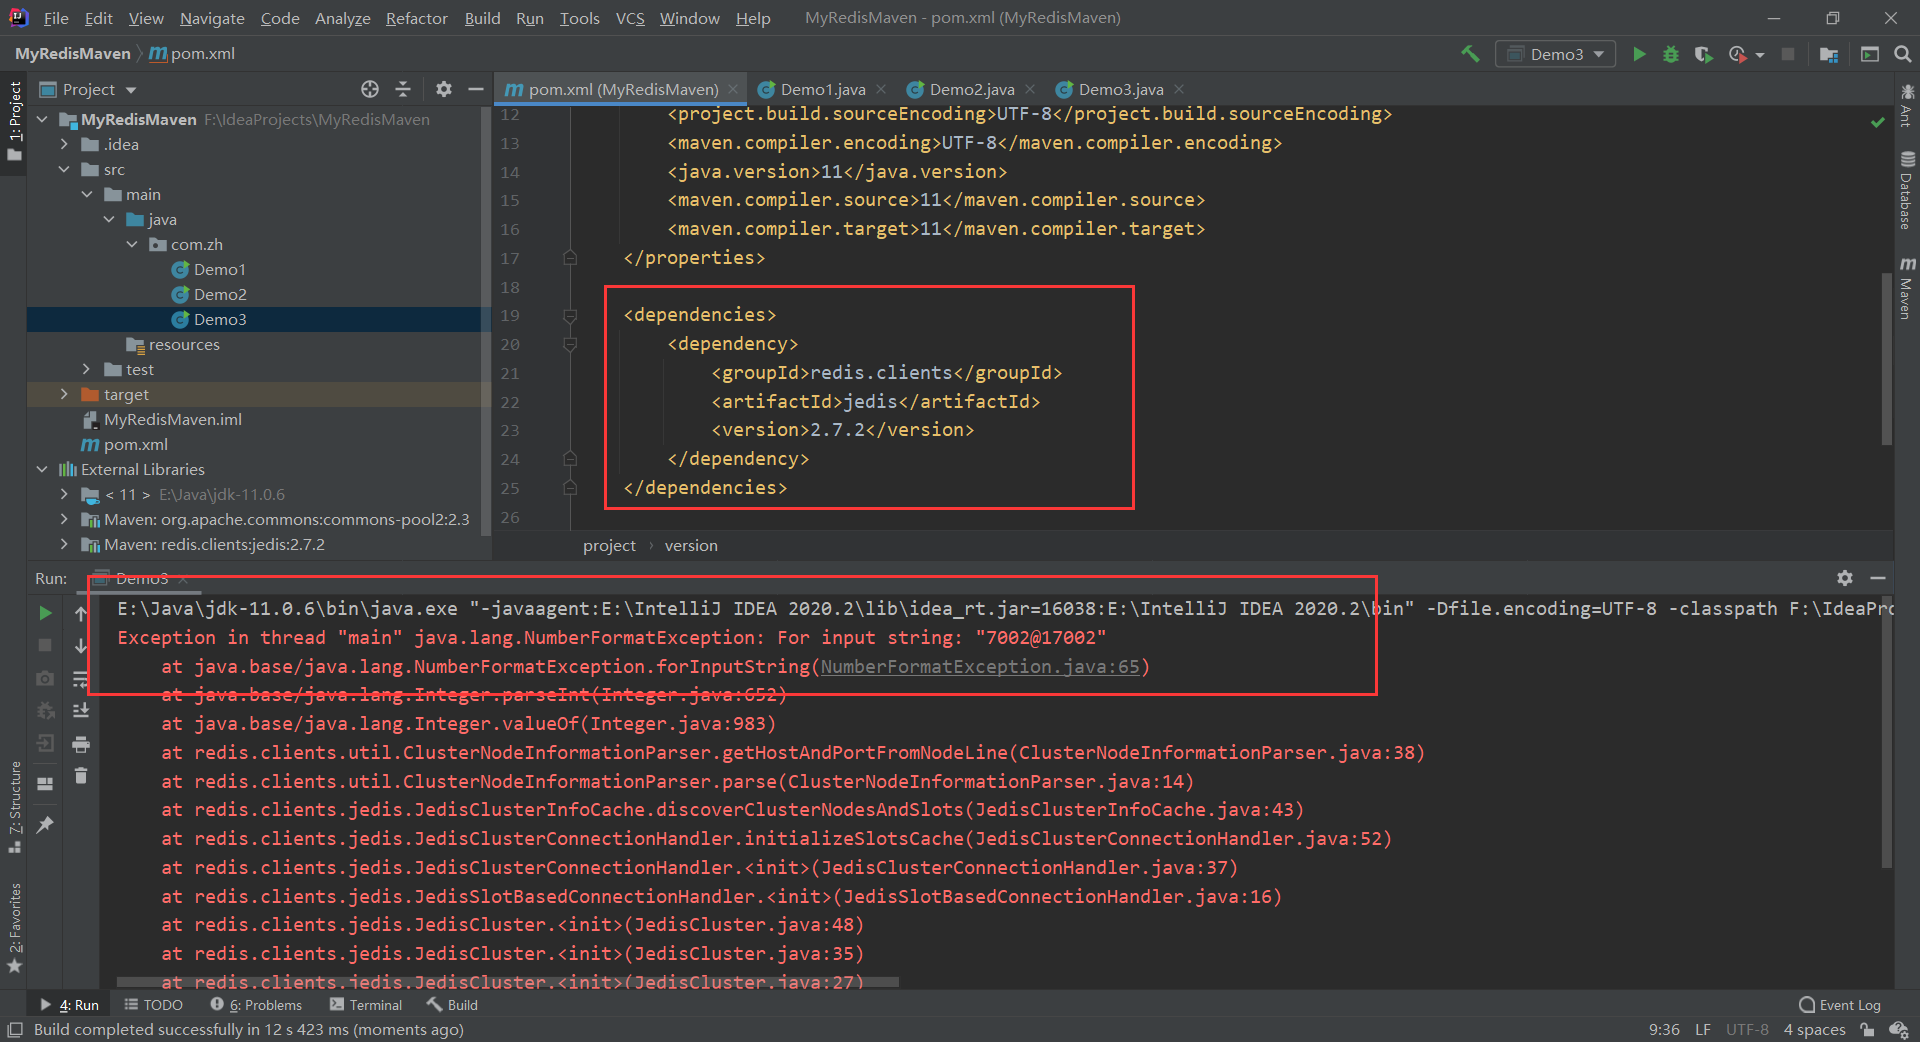Hide the Project tool window
Screen dimensions: 1920x1042
pos(476,89)
